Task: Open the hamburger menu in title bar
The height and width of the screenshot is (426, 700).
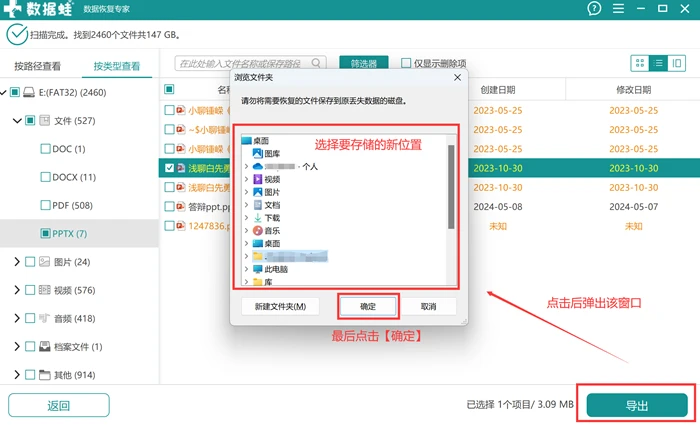Action: tap(618, 8)
